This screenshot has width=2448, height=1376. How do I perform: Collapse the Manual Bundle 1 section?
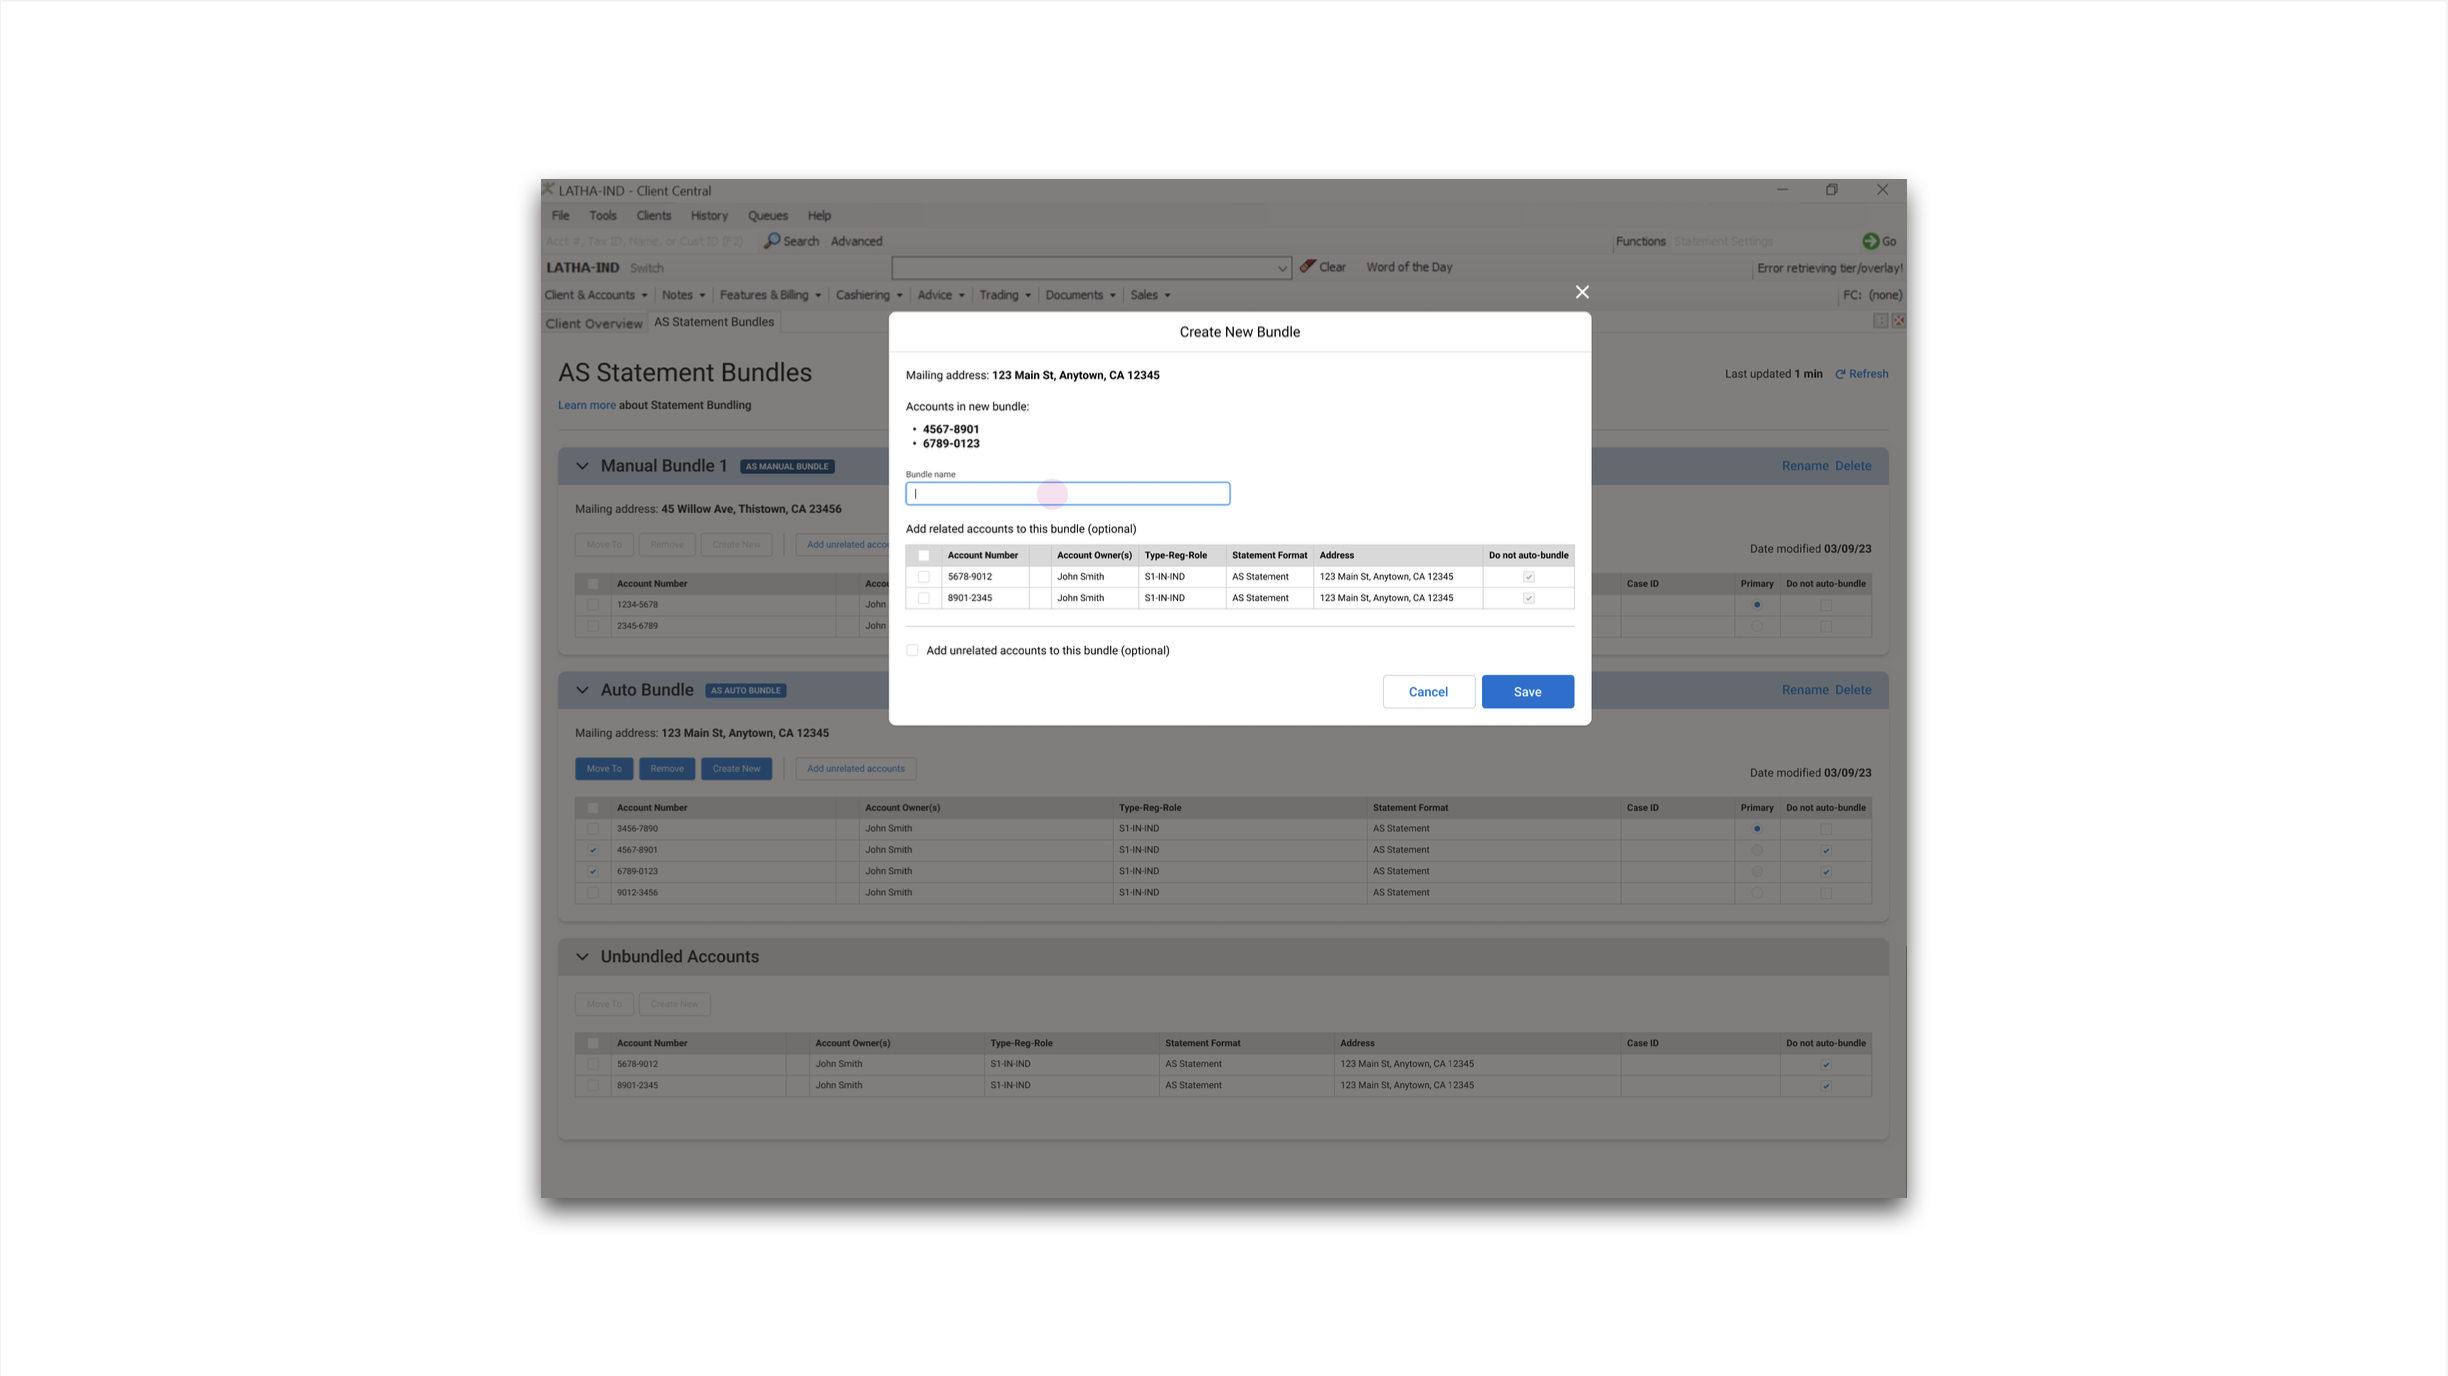pyautogui.click(x=582, y=466)
